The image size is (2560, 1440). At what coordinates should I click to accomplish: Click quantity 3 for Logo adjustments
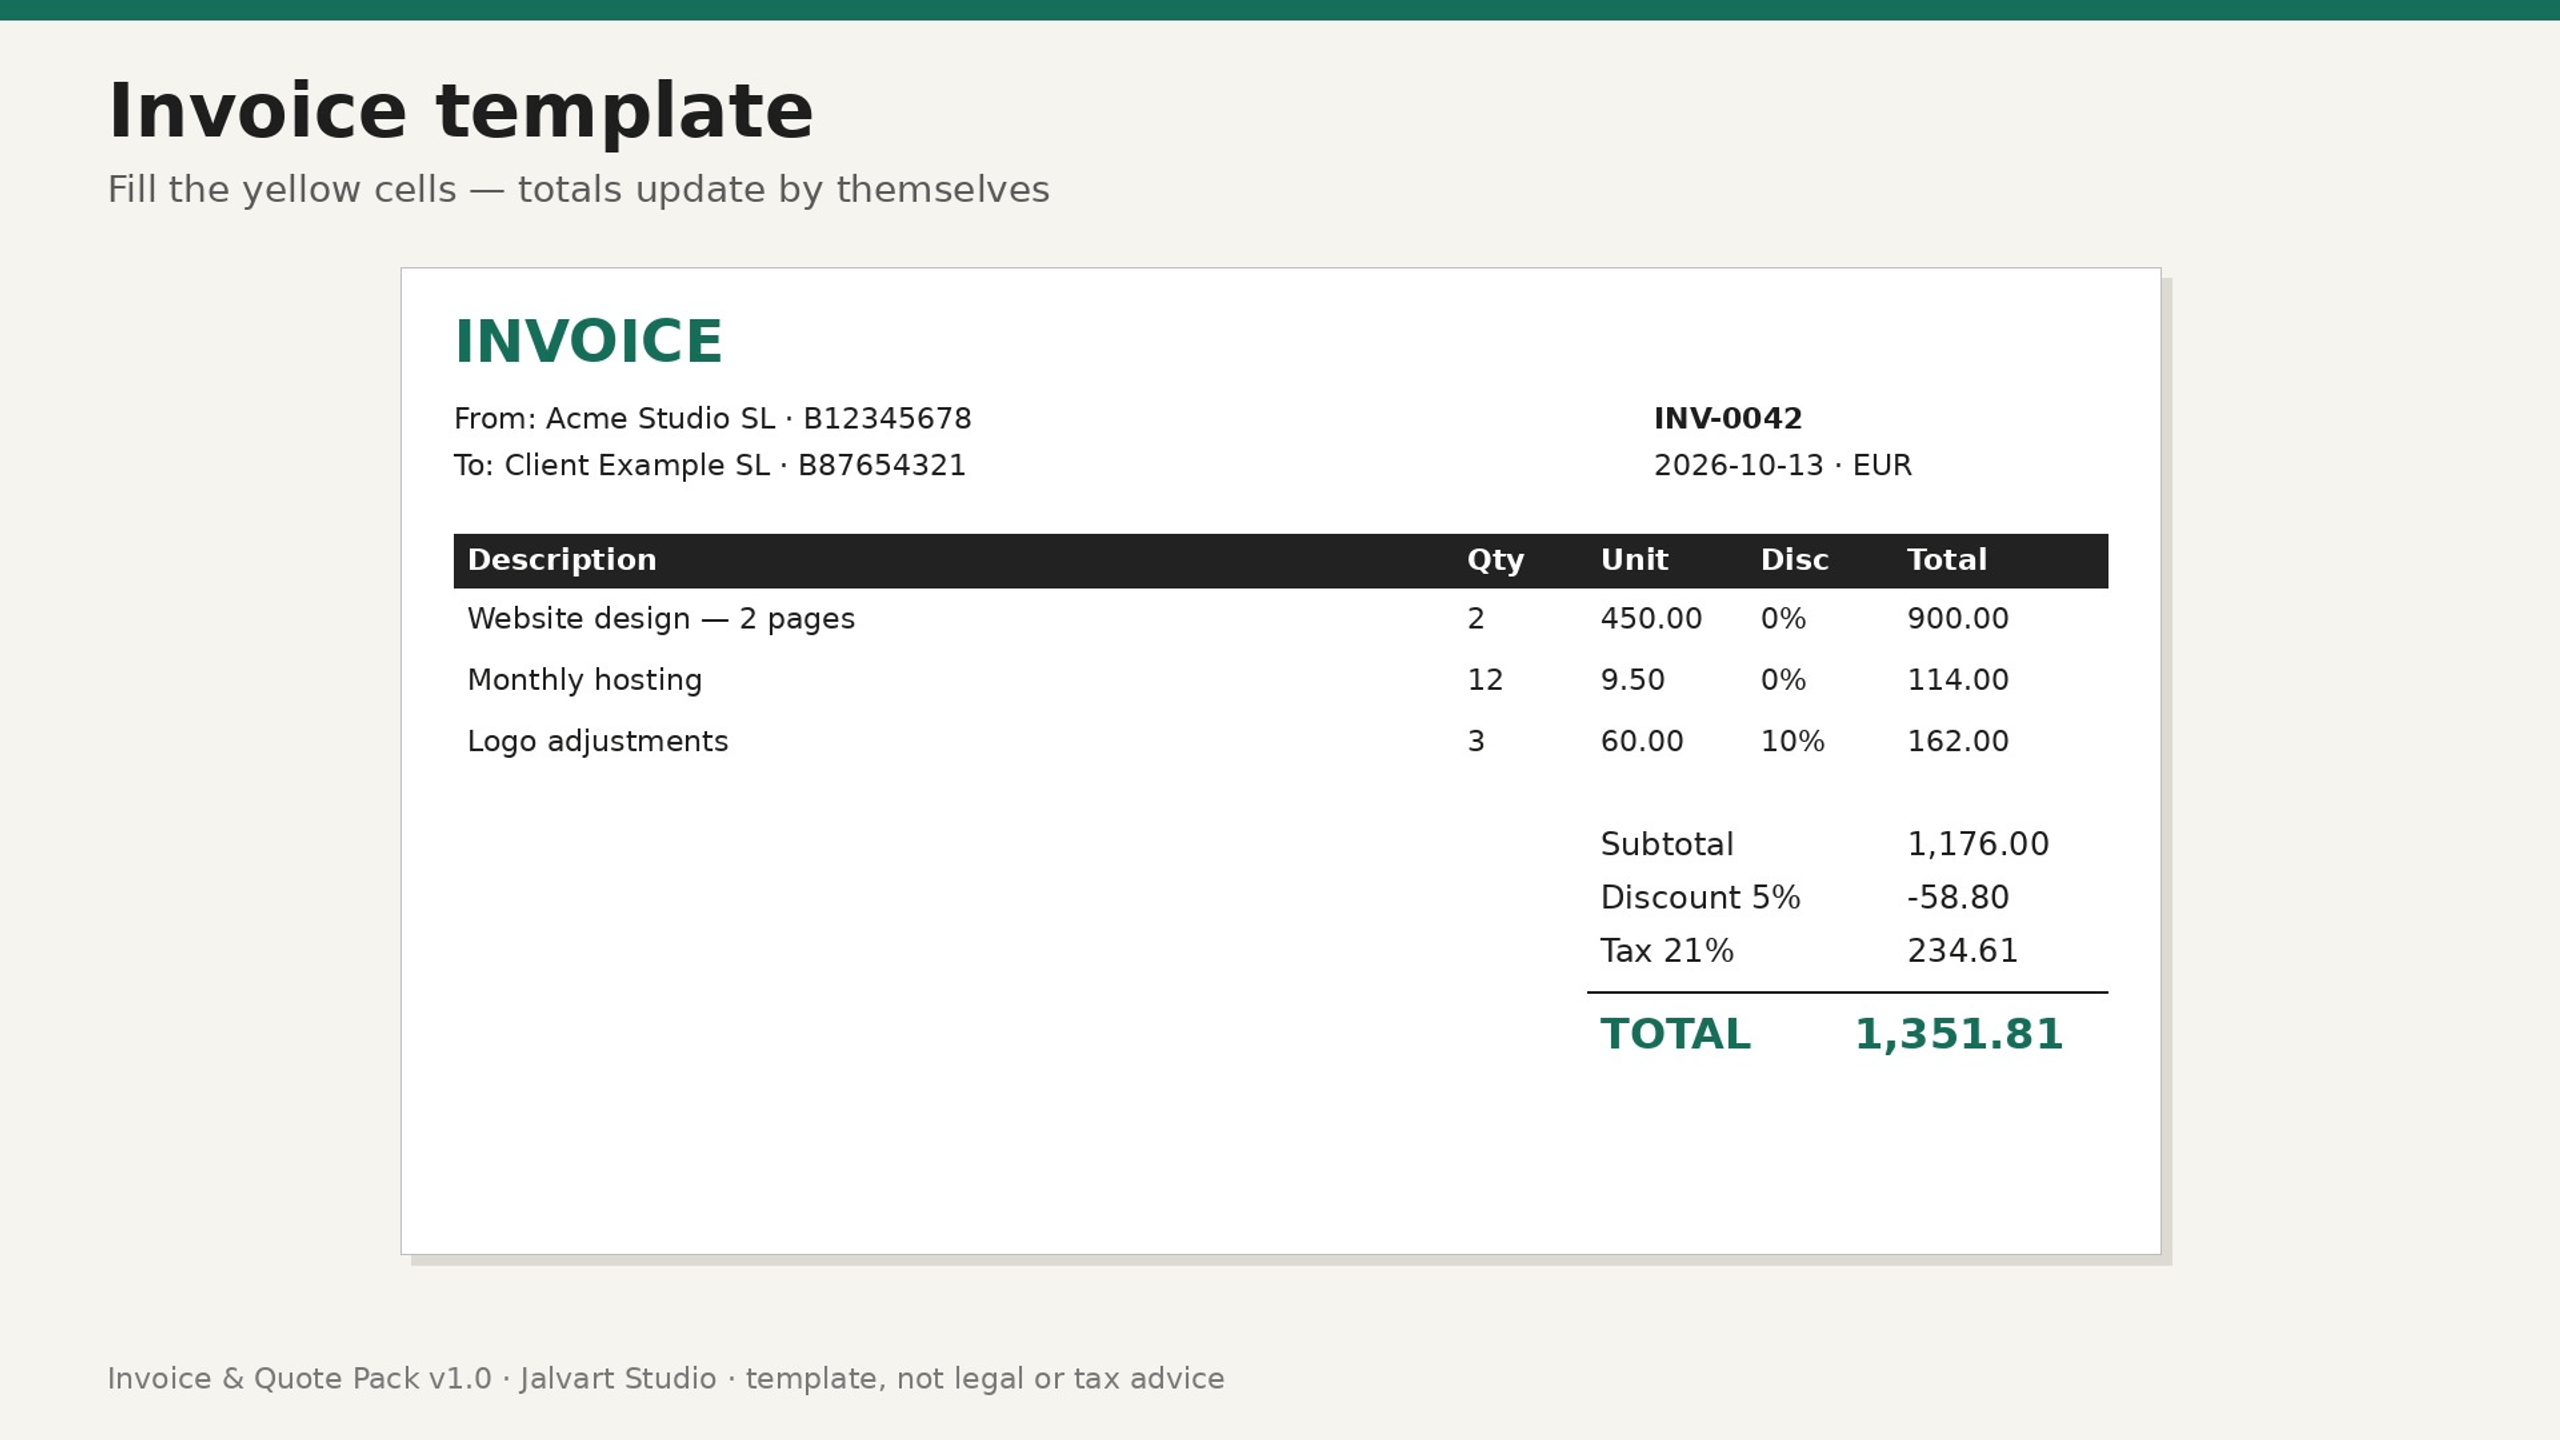click(1475, 742)
